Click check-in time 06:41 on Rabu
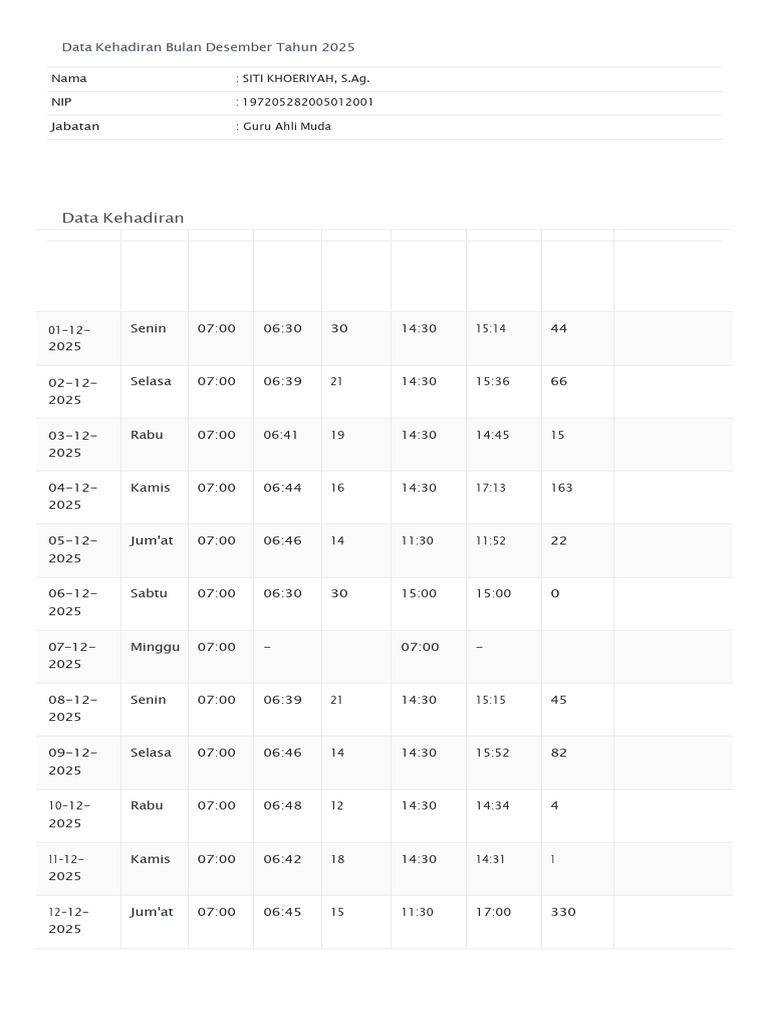 280,435
